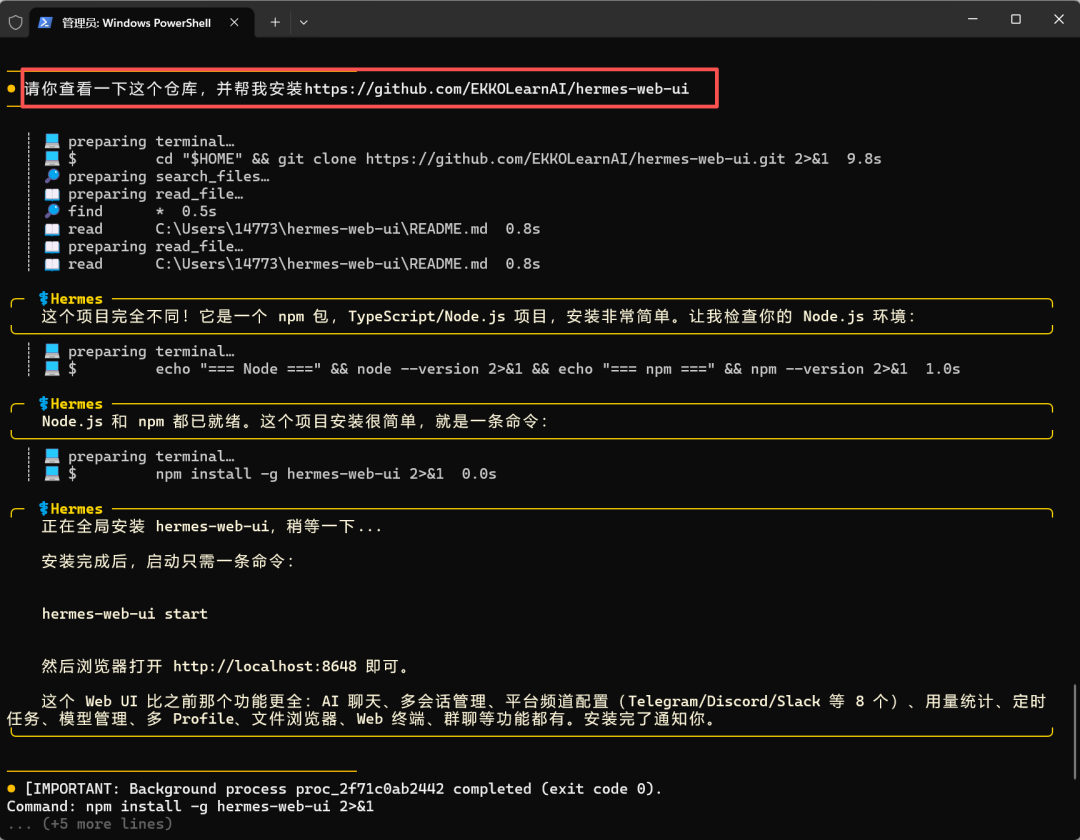Click the github.com/EKKOLearnAI/hermes-web-ui URL in prompt
This screenshot has height=840, width=1080.
(x=497, y=89)
